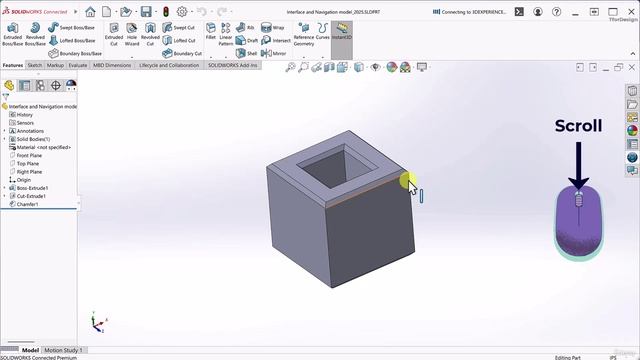Image resolution: width=640 pixels, height=360 pixels.
Task: Expand the Boss-Extrude1 feature
Action: pos(4,188)
